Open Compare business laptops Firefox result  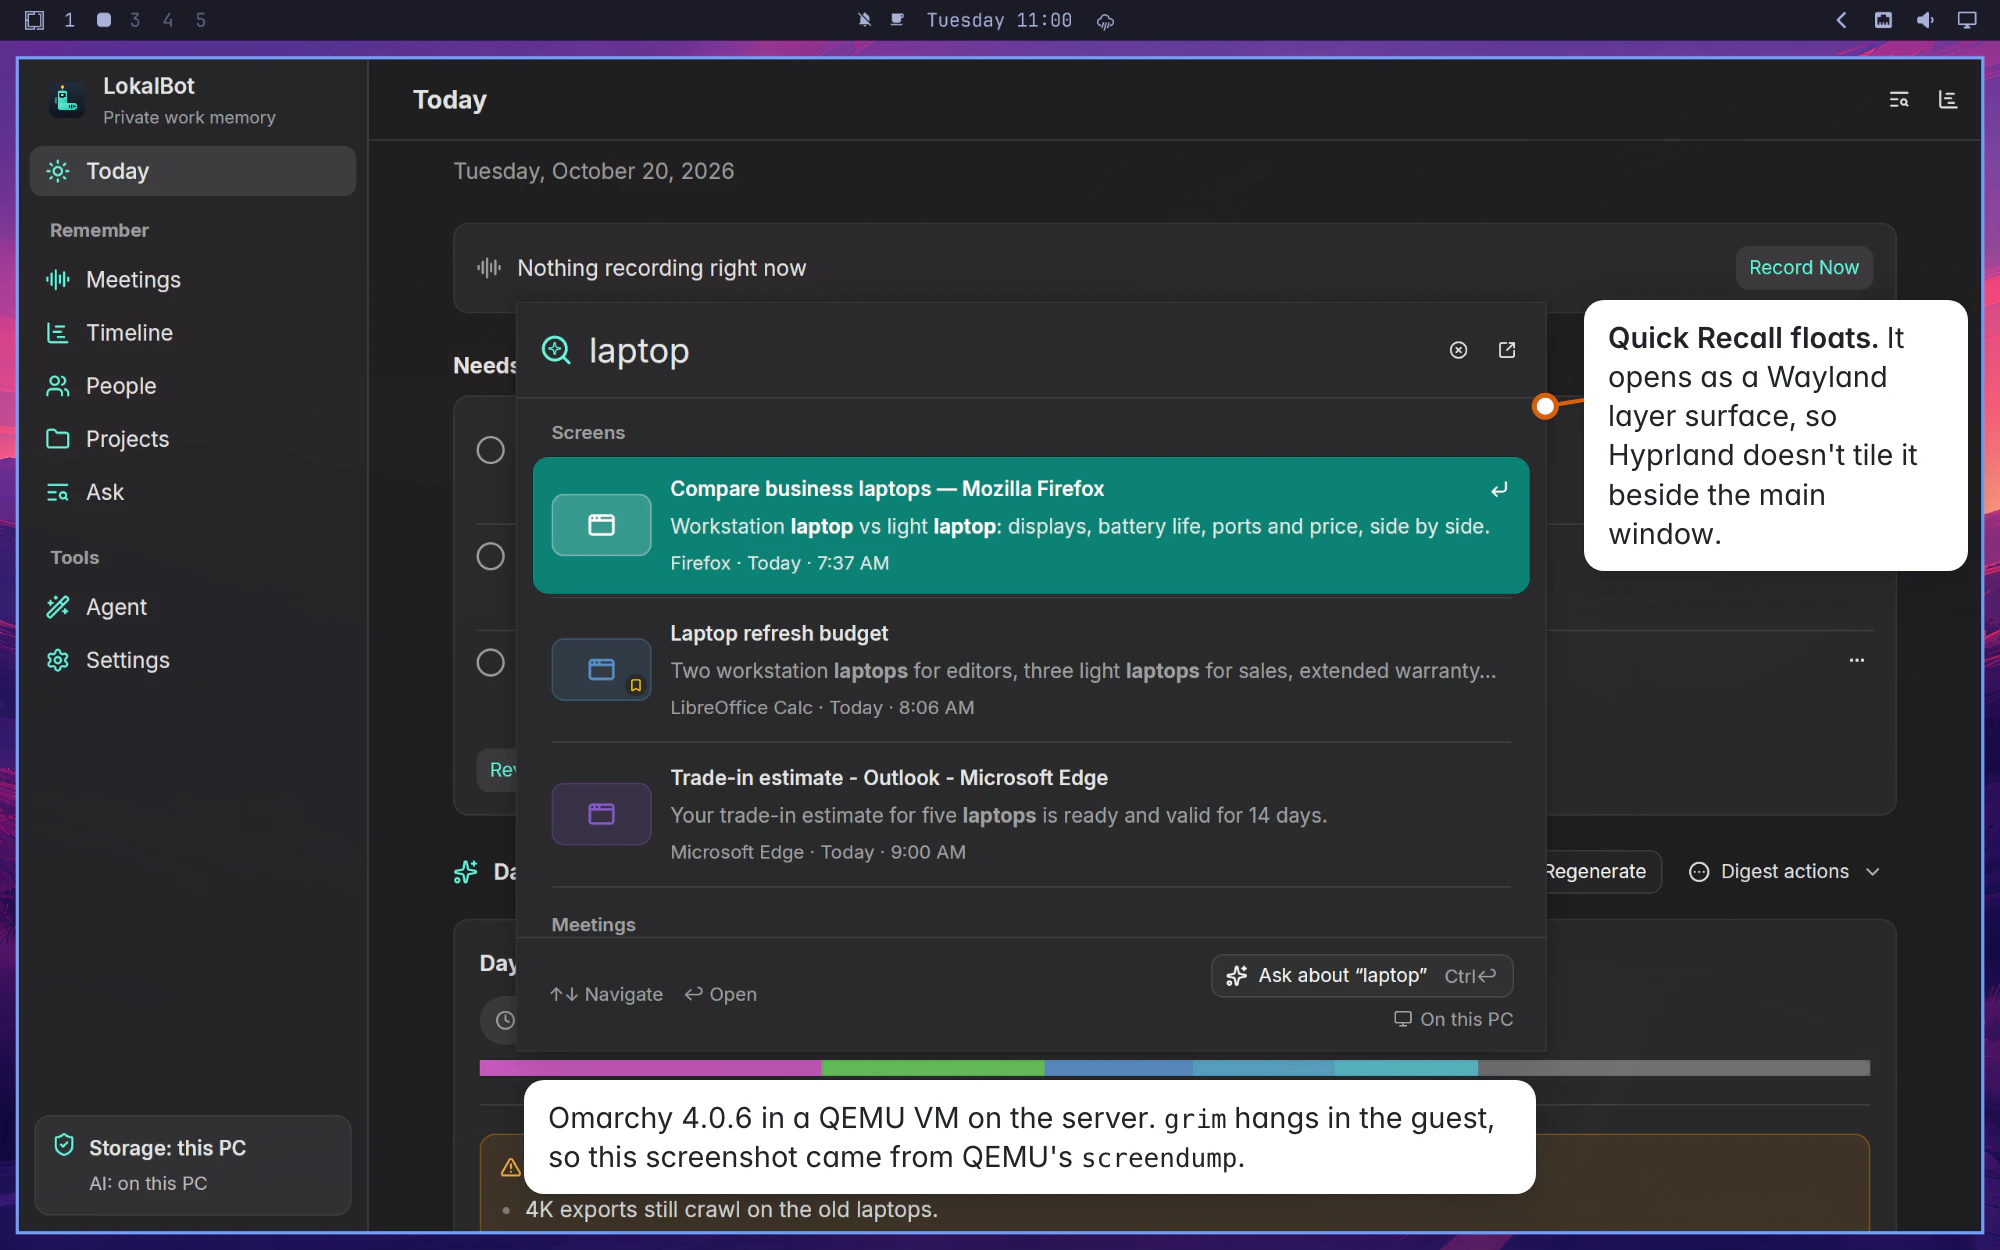click(1031, 526)
